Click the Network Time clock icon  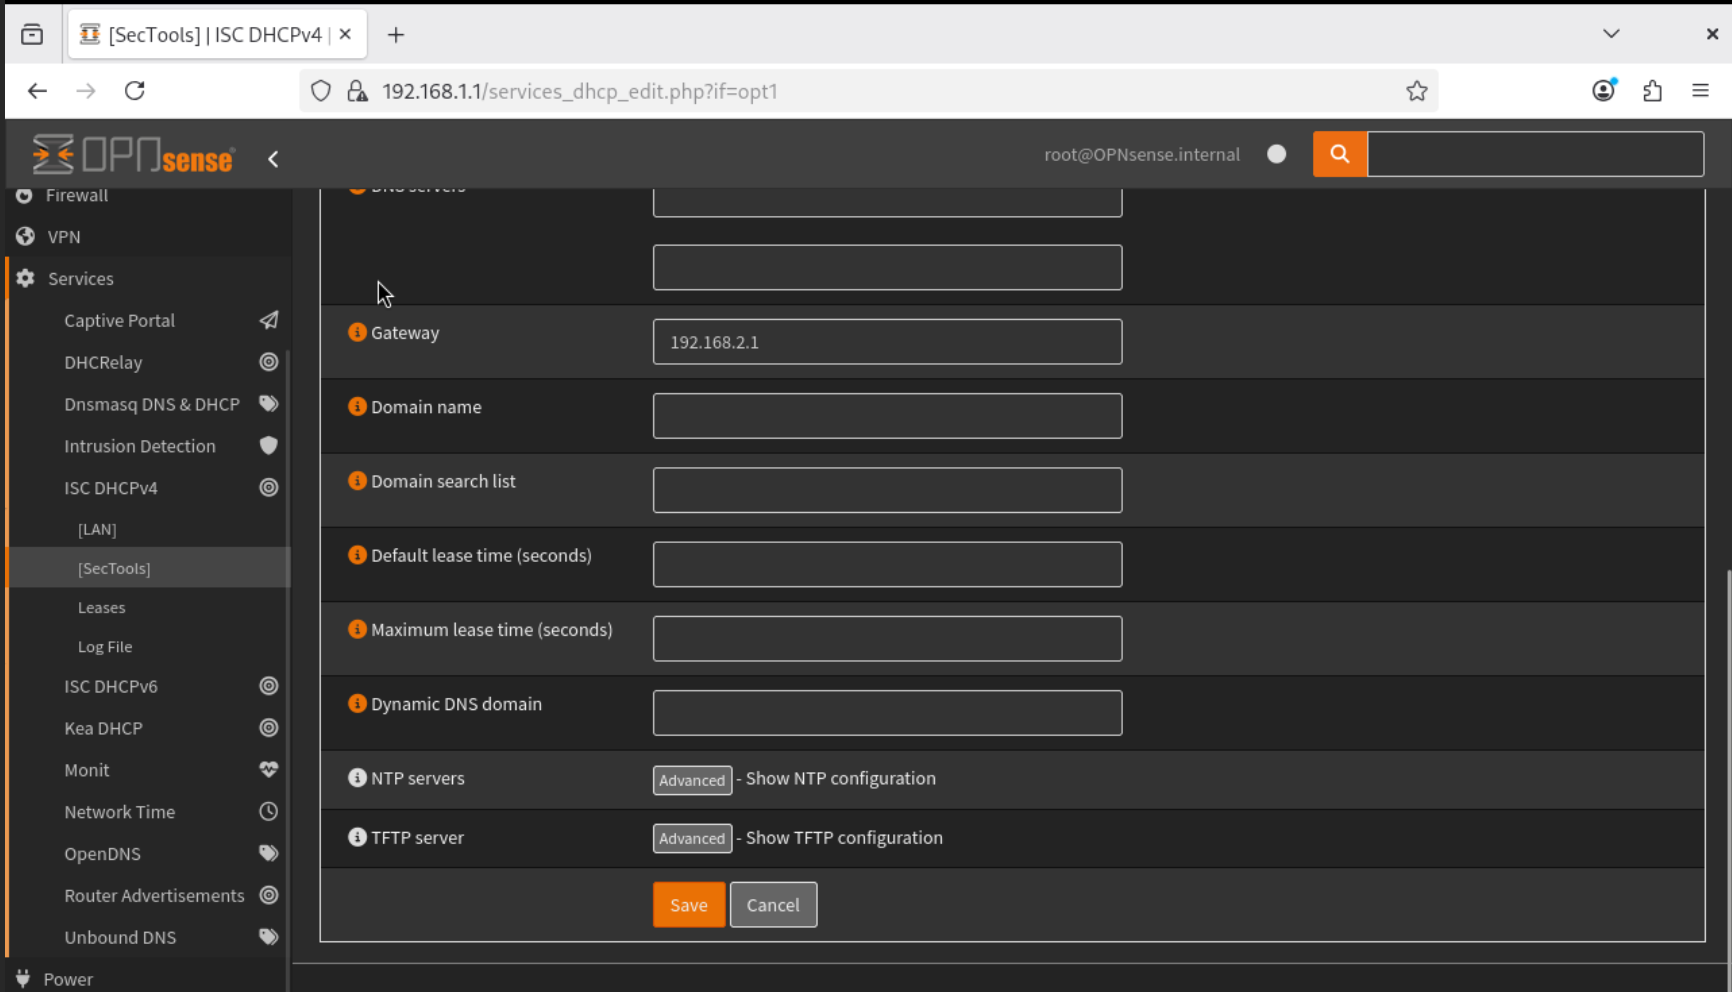pyautogui.click(x=268, y=812)
